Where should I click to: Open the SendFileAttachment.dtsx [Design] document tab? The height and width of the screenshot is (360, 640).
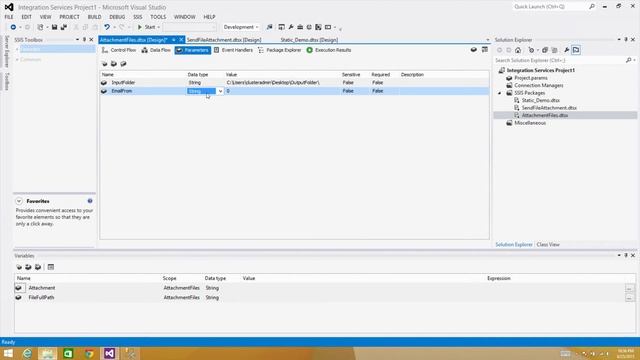(224, 40)
